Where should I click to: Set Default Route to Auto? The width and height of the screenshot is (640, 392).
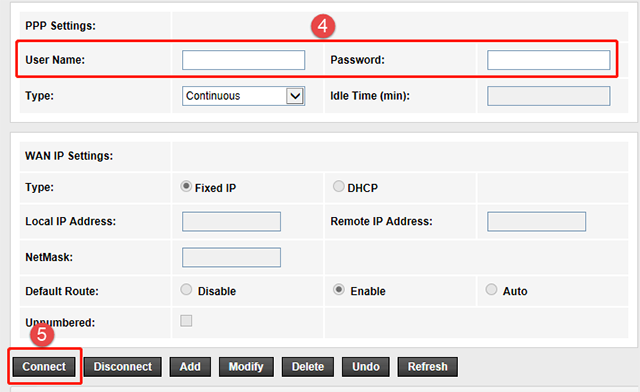491,290
